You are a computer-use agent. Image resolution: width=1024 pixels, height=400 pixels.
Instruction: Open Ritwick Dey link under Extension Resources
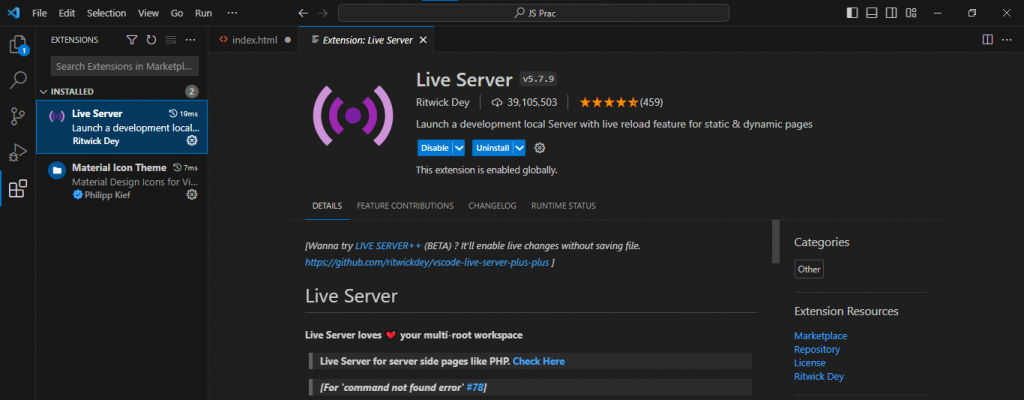click(x=819, y=376)
